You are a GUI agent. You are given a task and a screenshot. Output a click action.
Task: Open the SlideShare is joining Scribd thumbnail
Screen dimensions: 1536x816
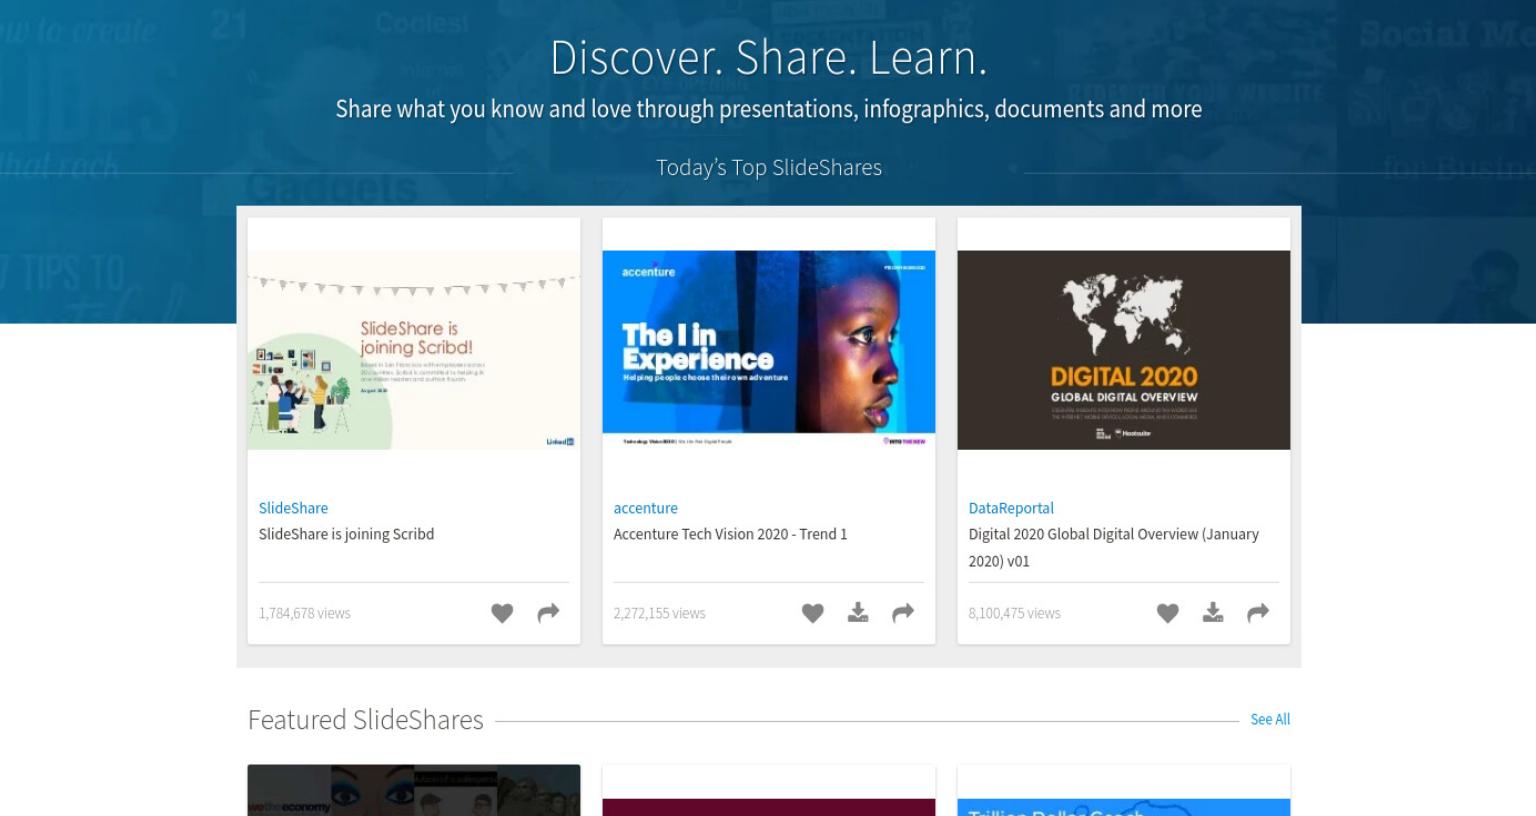(x=414, y=350)
